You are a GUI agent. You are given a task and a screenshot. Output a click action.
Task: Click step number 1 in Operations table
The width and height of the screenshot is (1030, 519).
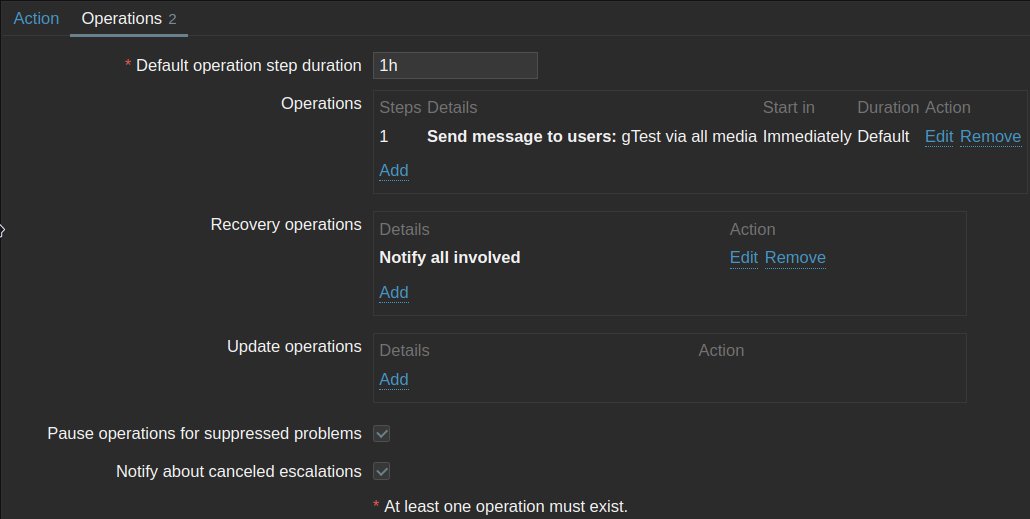pos(384,137)
